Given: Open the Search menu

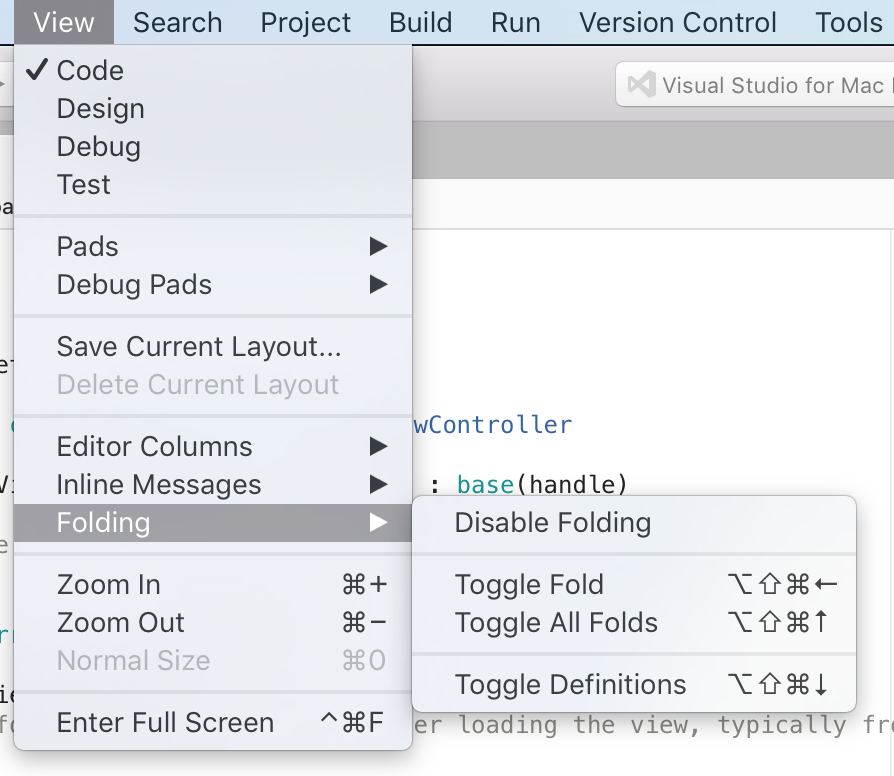Looking at the screenshot, I should (x=178, y=22).
